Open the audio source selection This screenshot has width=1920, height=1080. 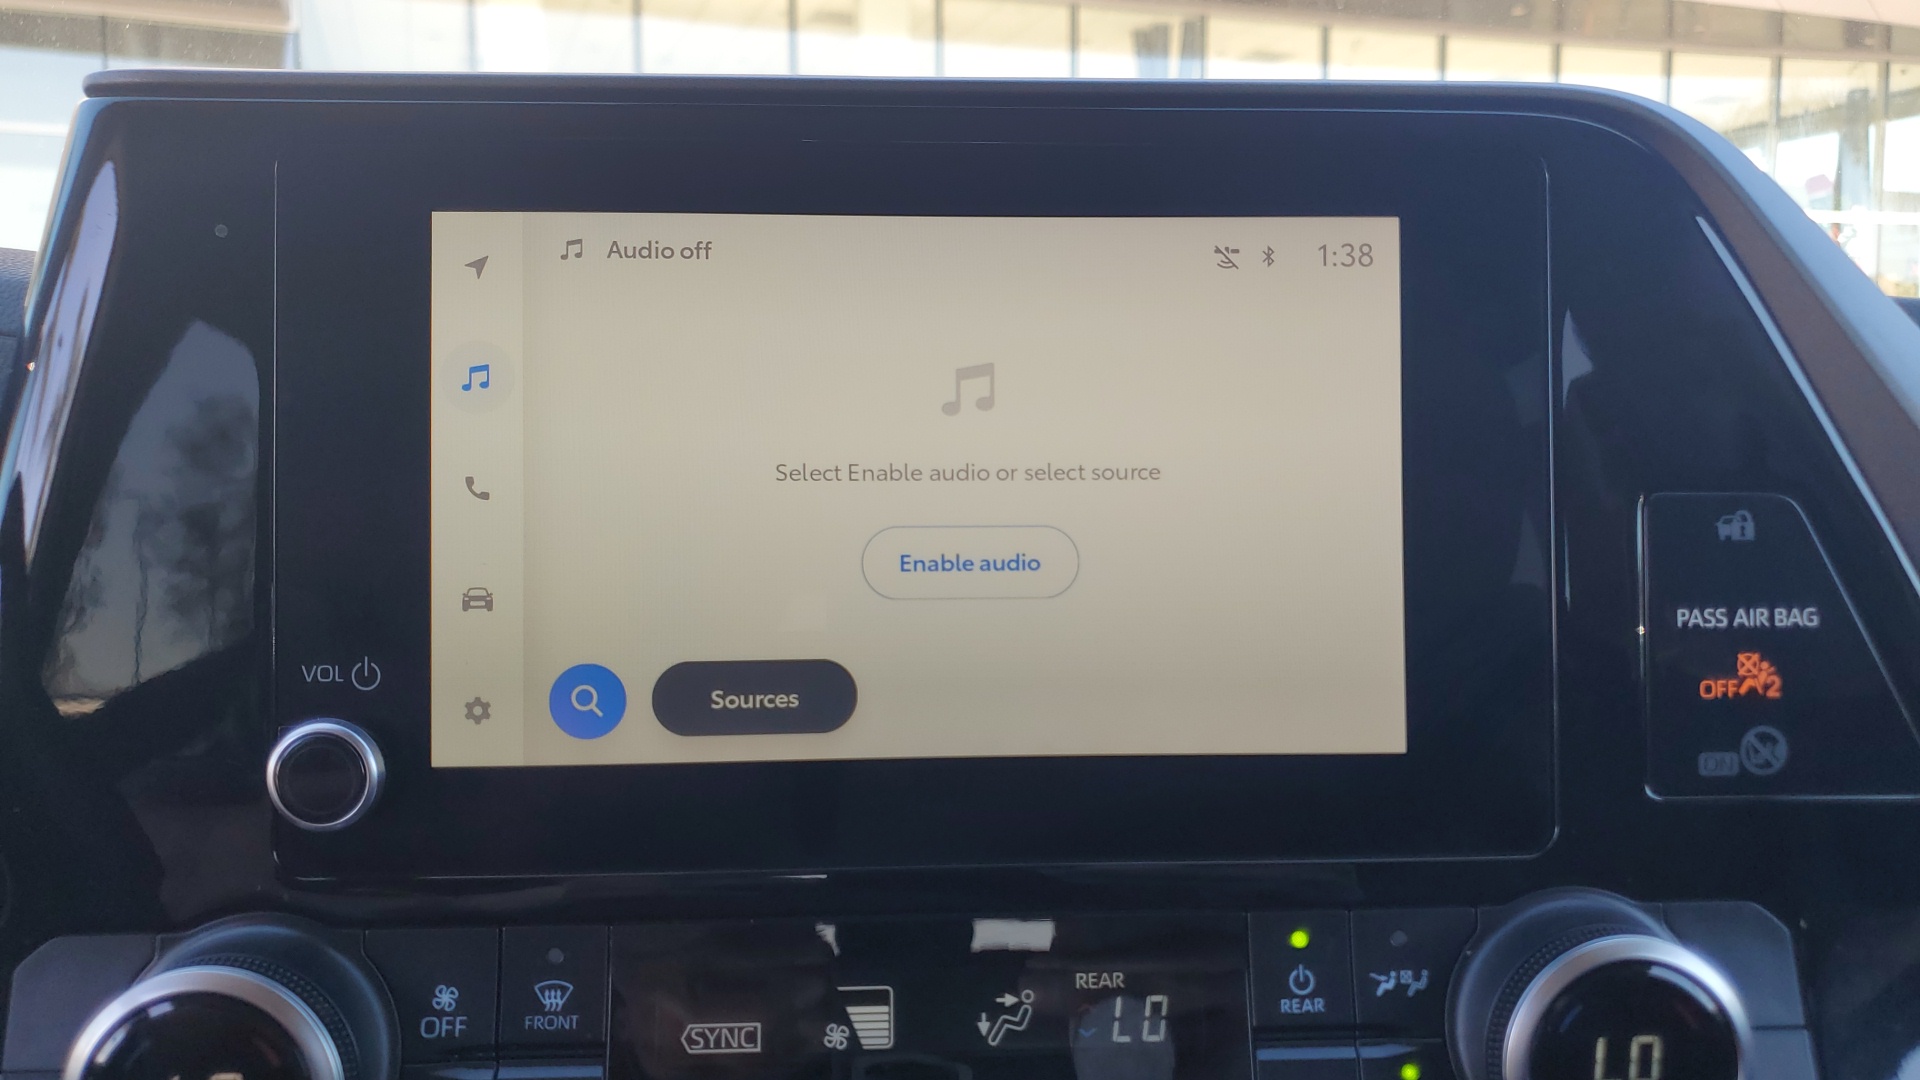click(754, 698)
